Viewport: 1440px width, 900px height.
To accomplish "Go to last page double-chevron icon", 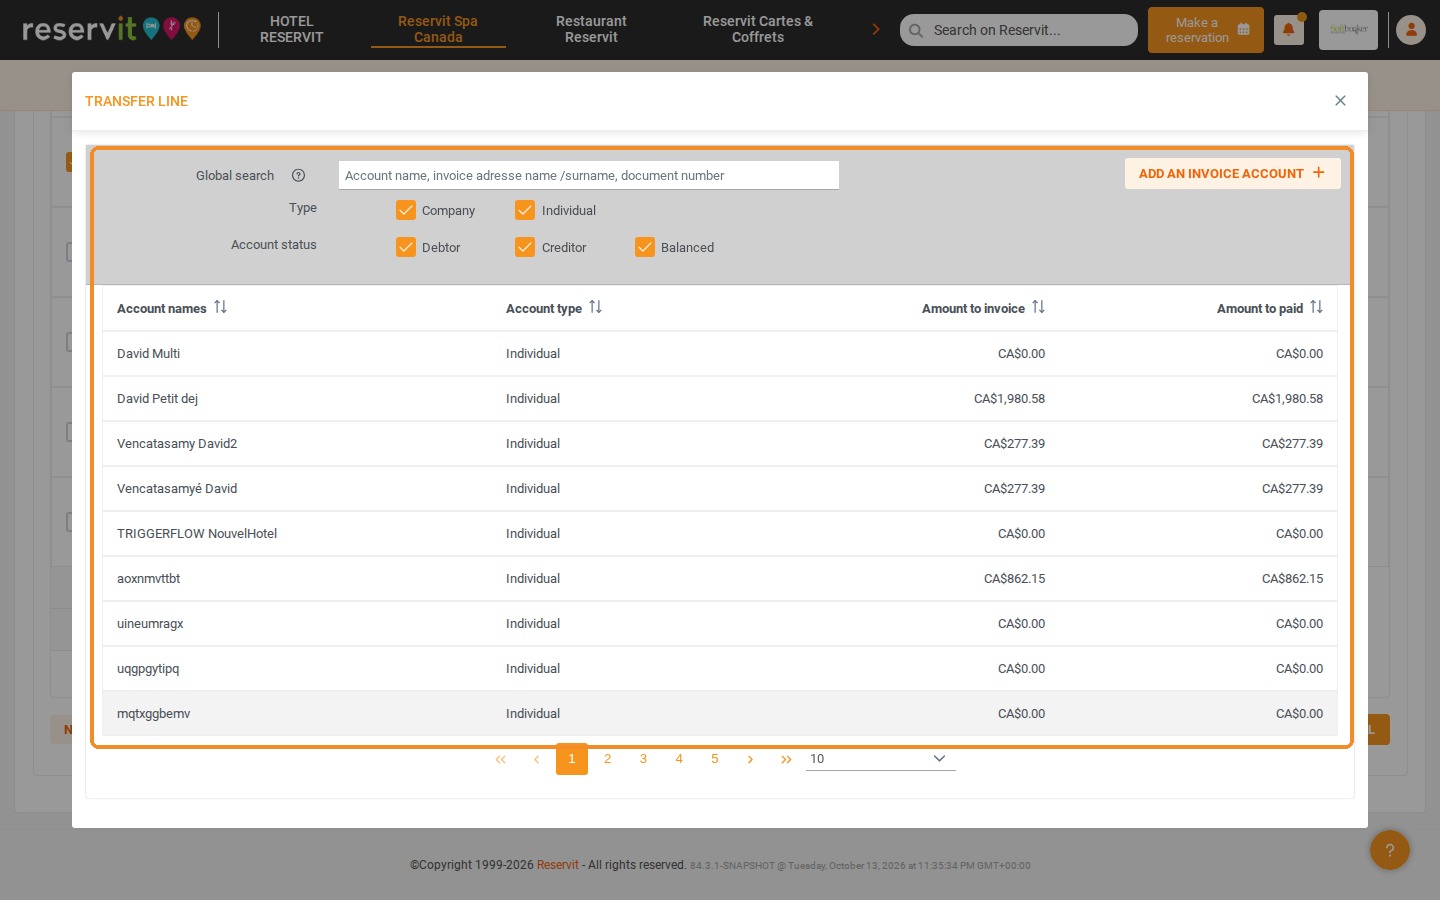I will pos(786,759).
